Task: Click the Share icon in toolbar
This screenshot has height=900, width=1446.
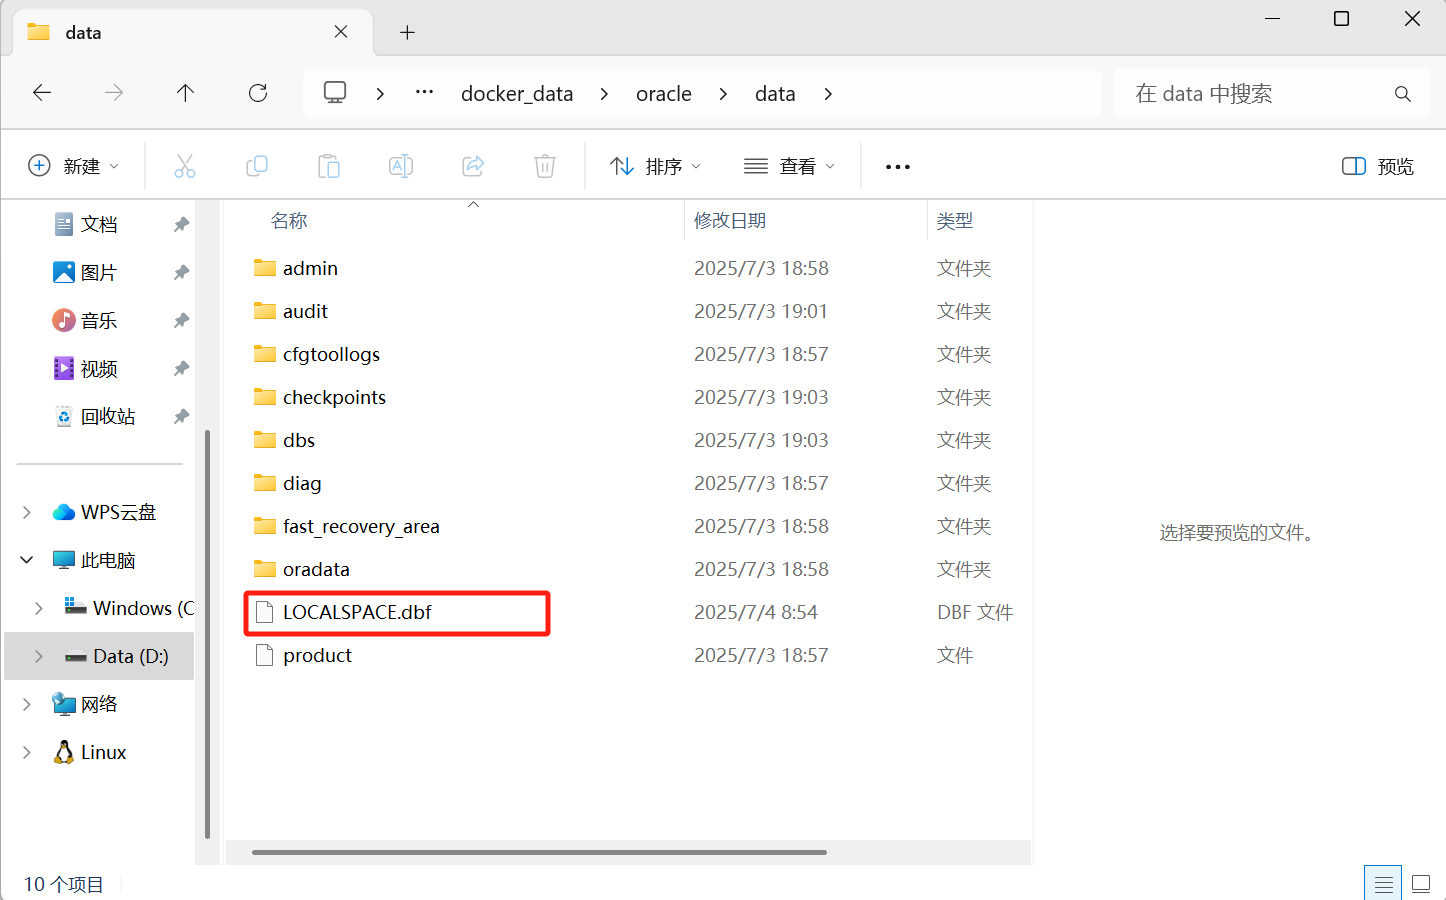Action: [473, 166]
